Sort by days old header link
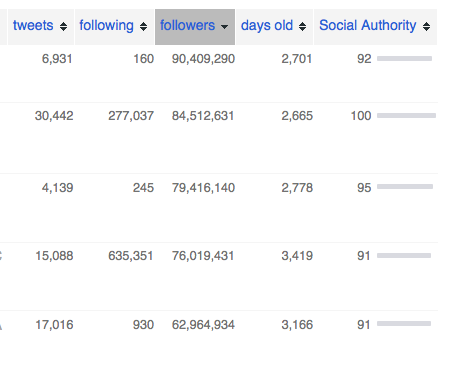453x368 pixels. tap(267, 26)
